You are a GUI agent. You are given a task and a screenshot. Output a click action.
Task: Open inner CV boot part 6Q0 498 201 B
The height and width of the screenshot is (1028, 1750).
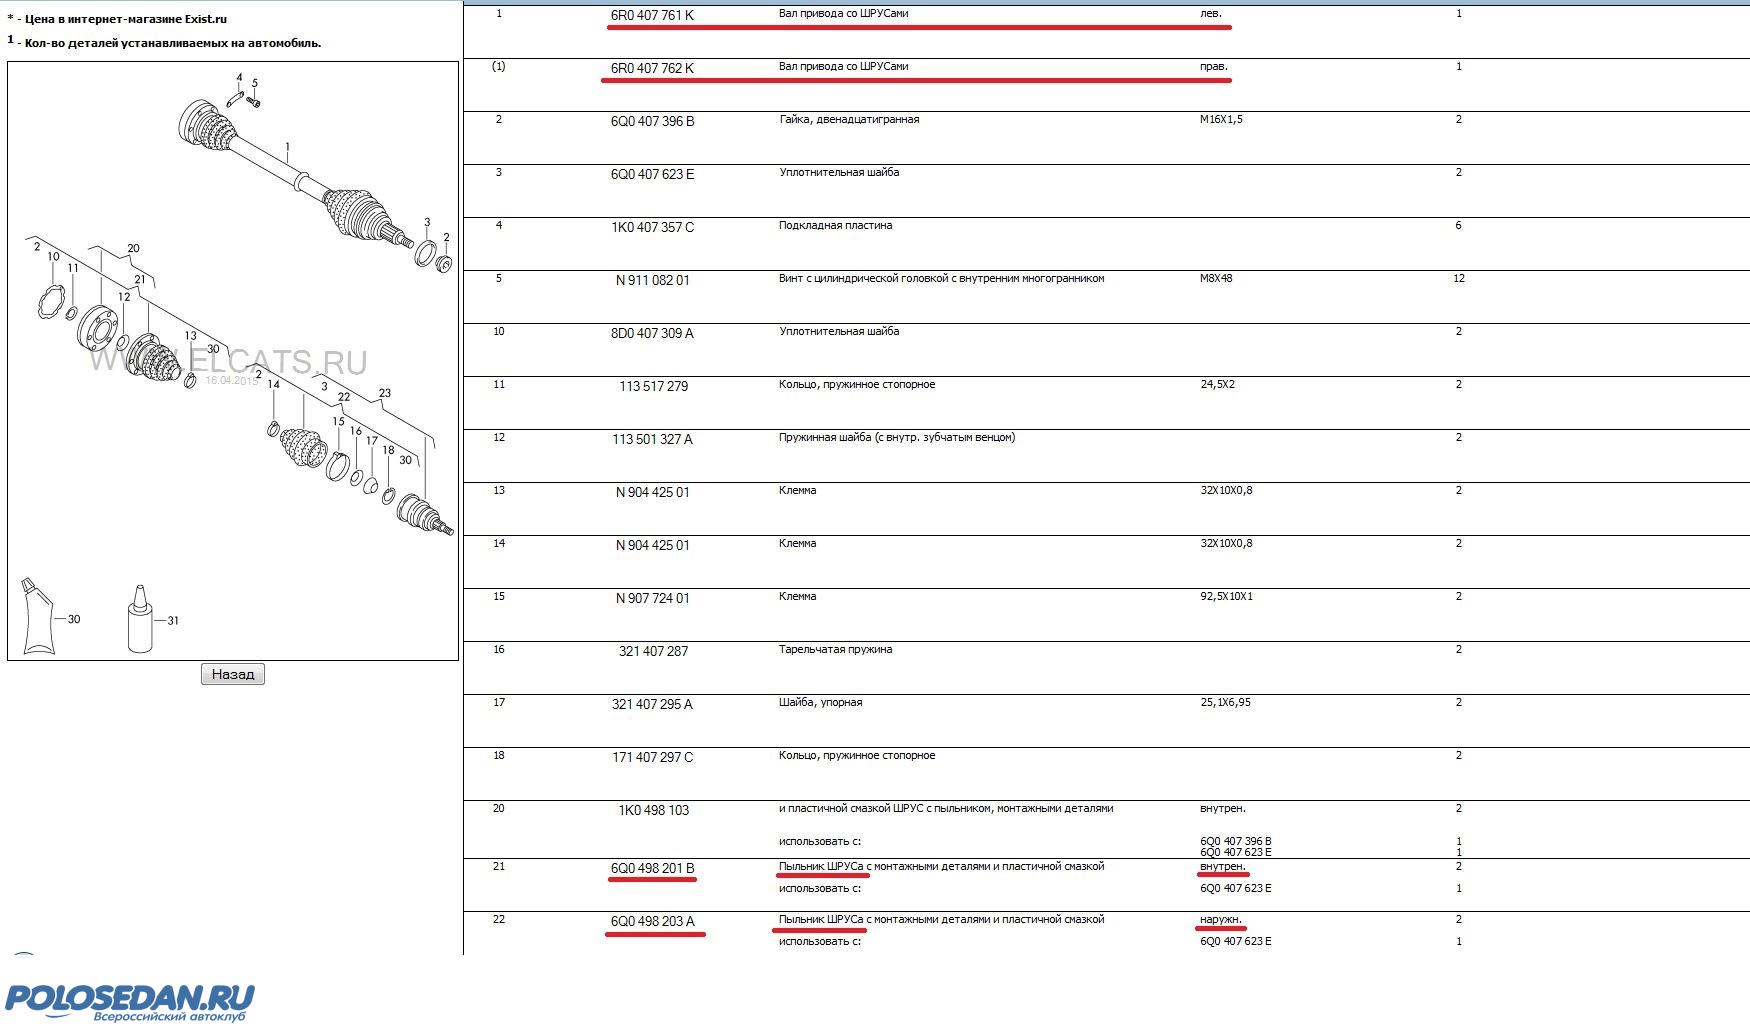(652, 868)
